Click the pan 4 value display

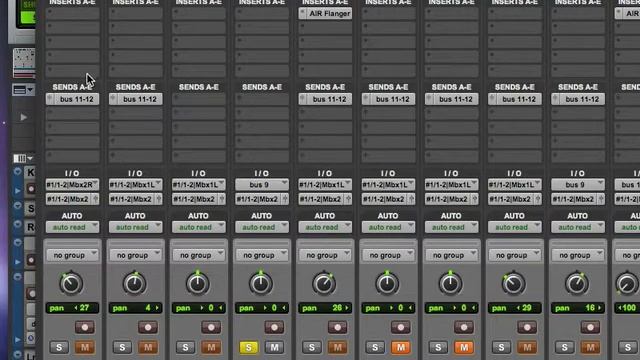pos(136,308)
